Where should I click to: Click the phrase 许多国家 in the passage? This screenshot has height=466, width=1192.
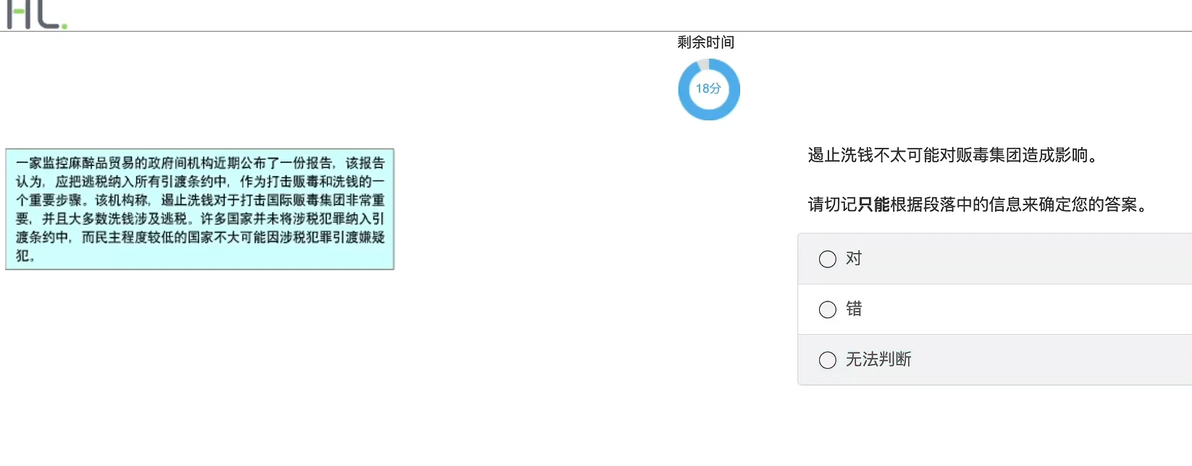[231, 221]
